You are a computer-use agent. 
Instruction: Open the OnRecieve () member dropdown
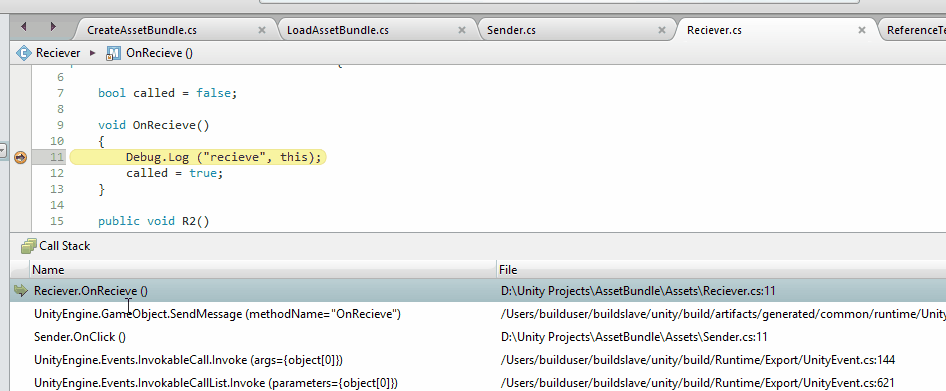click(x=159, y=53)
